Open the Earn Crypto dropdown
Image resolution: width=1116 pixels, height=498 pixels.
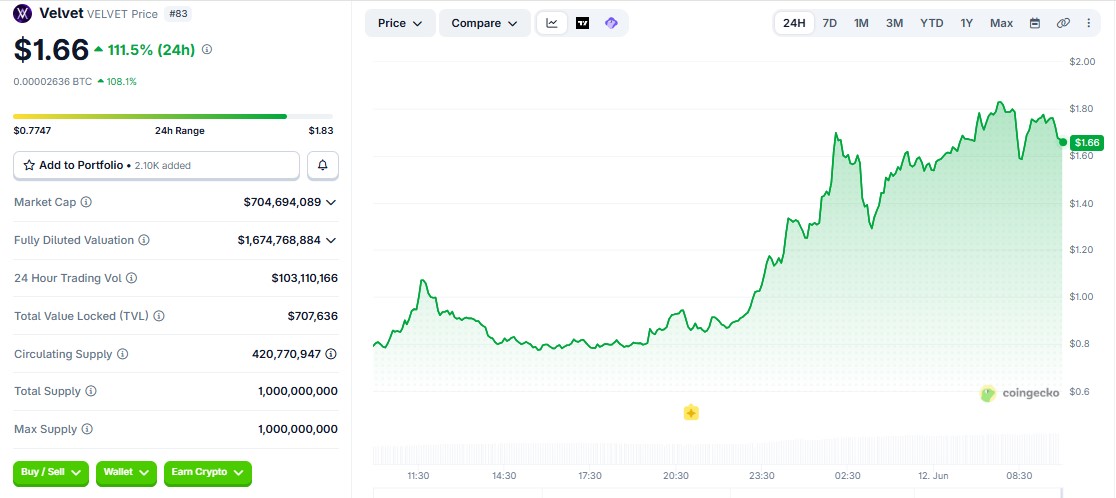pos(207,472)
